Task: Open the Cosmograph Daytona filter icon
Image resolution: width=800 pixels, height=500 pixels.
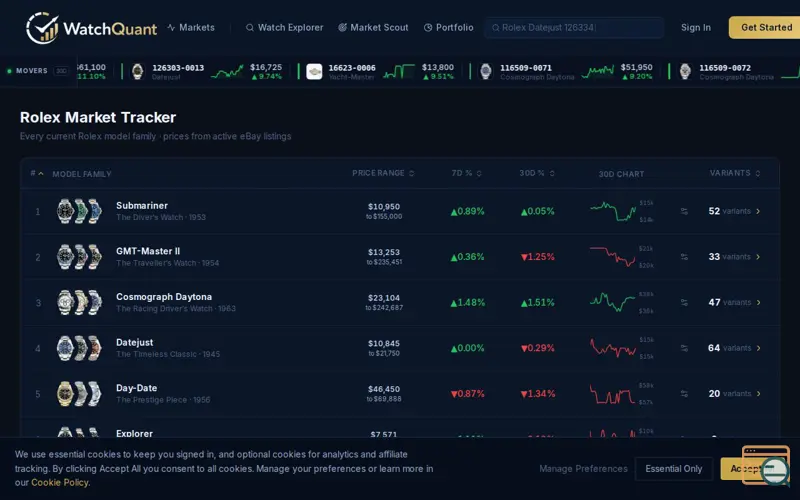Action: [684, 303]
